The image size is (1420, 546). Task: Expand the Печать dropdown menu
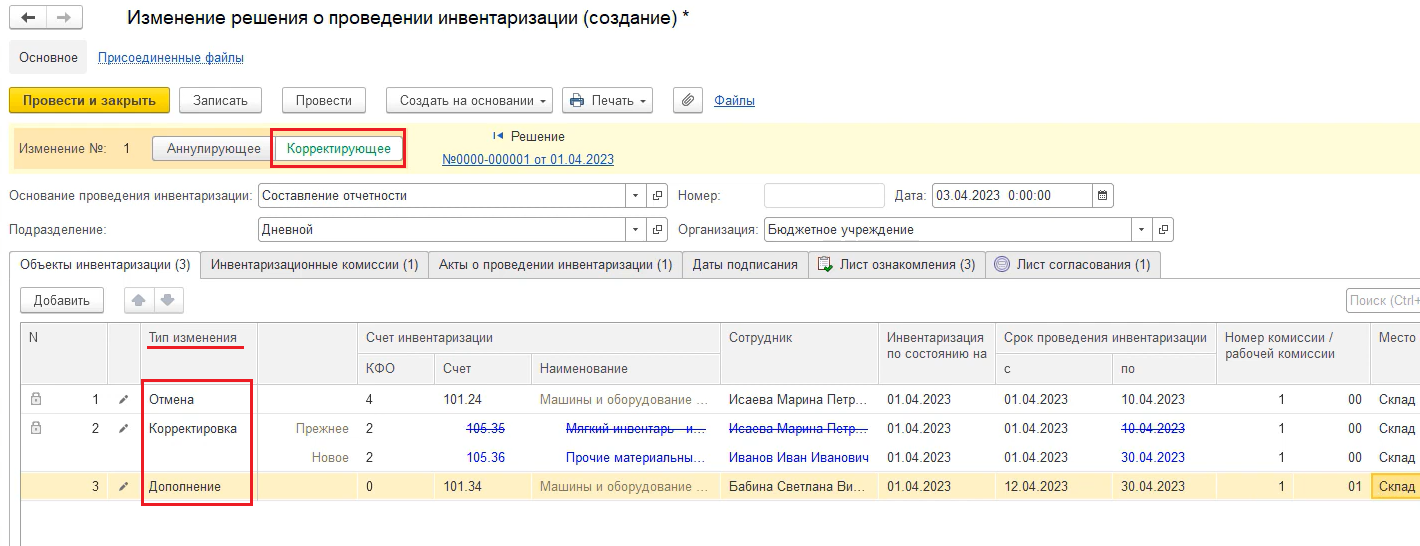(608, 100)
